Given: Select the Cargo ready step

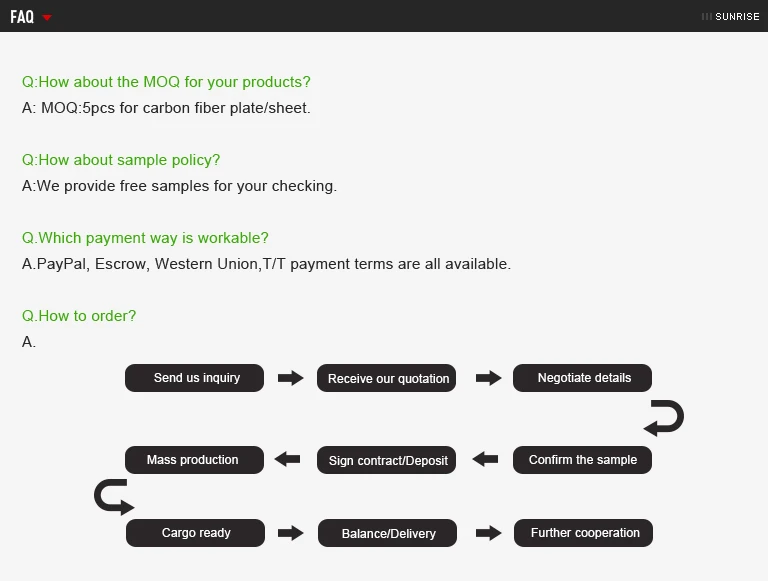Looking at the screenshot, I should tap(195, 533).
